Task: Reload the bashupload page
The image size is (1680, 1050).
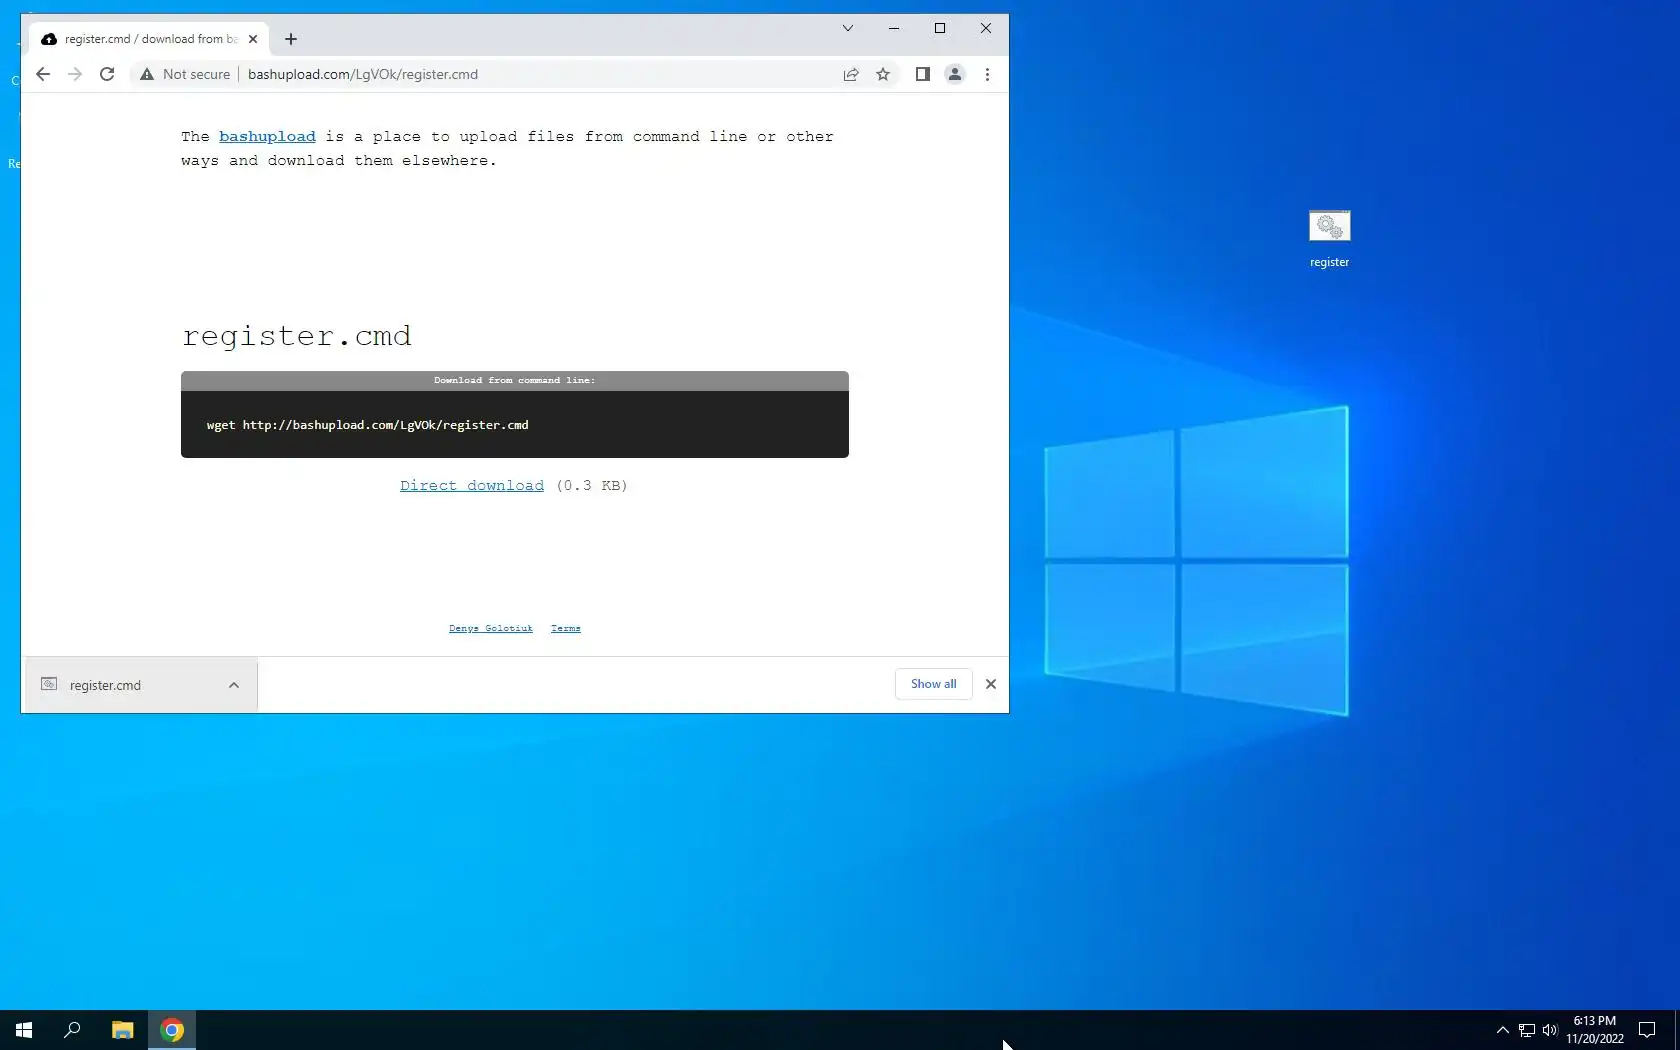Action: (x=107, y=74)
